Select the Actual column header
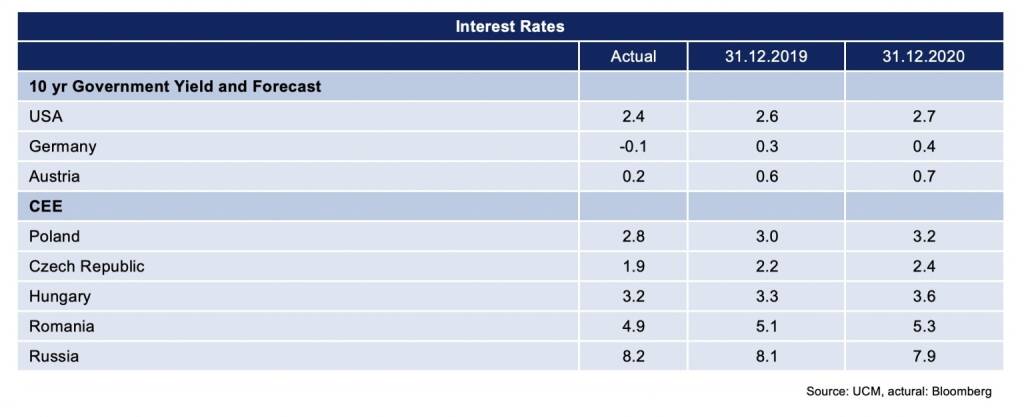This screenshot has height=417, width=1024. tap(633, 56)
